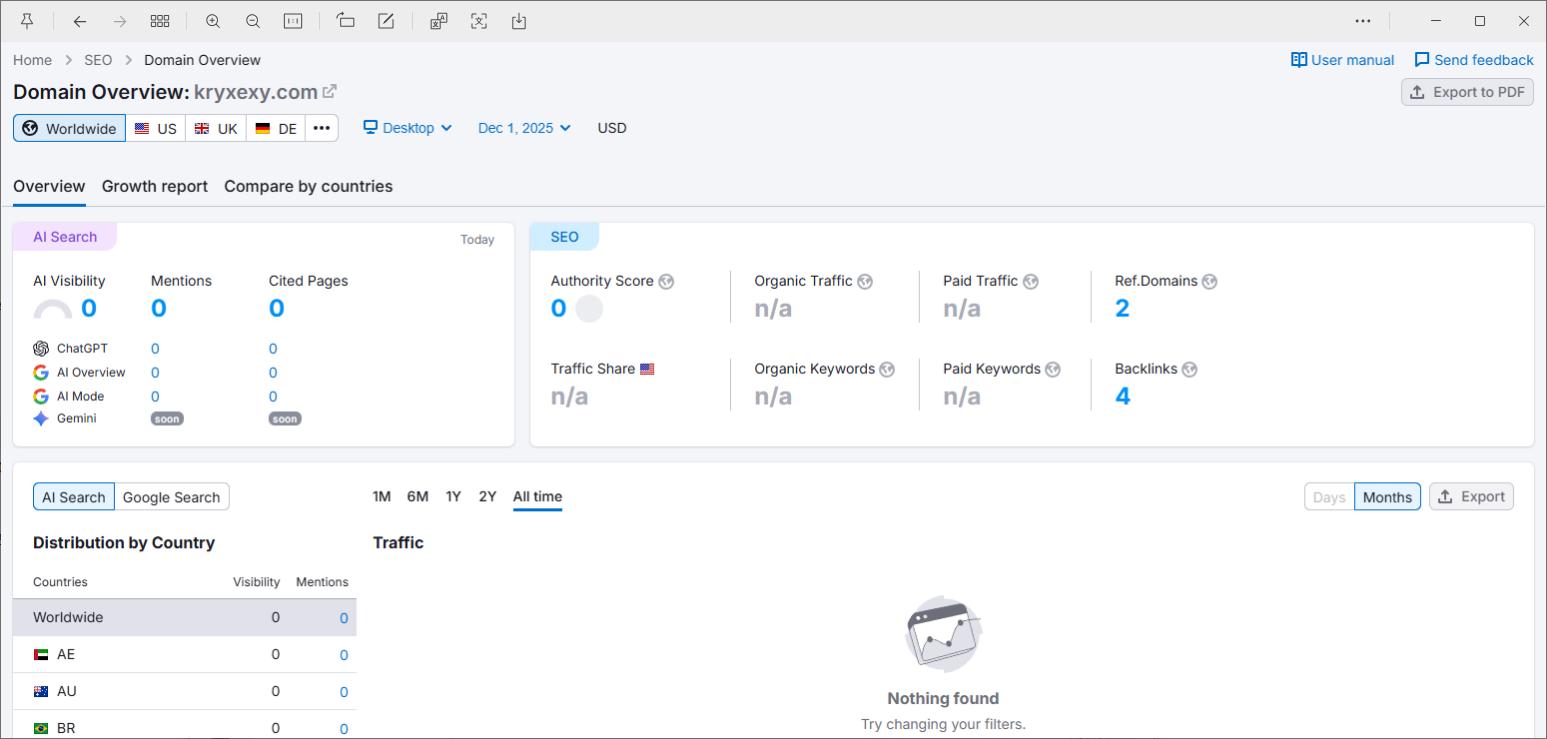Switch chart granularity to Months

point(1387,497)
